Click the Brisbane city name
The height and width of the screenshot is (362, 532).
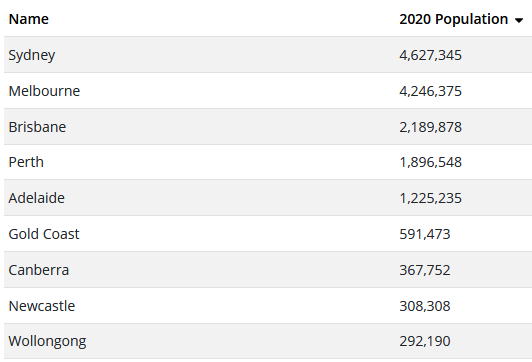click(x=37, y=127)
